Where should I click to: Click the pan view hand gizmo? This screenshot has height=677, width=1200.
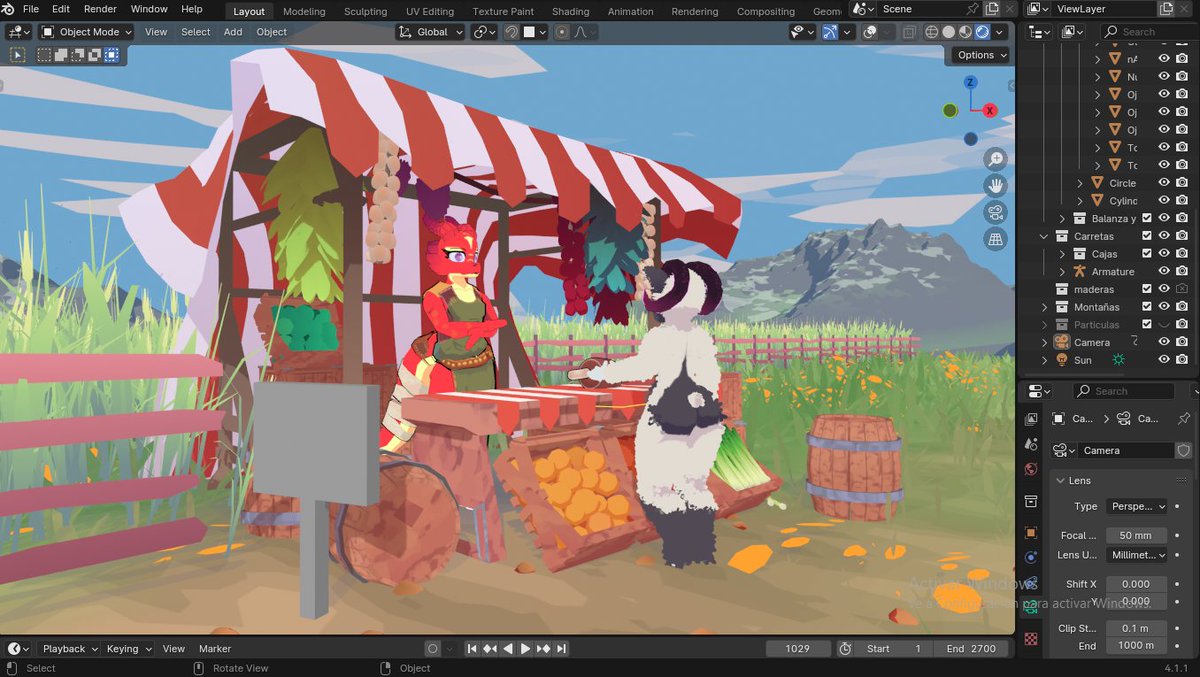coord(995,185)
